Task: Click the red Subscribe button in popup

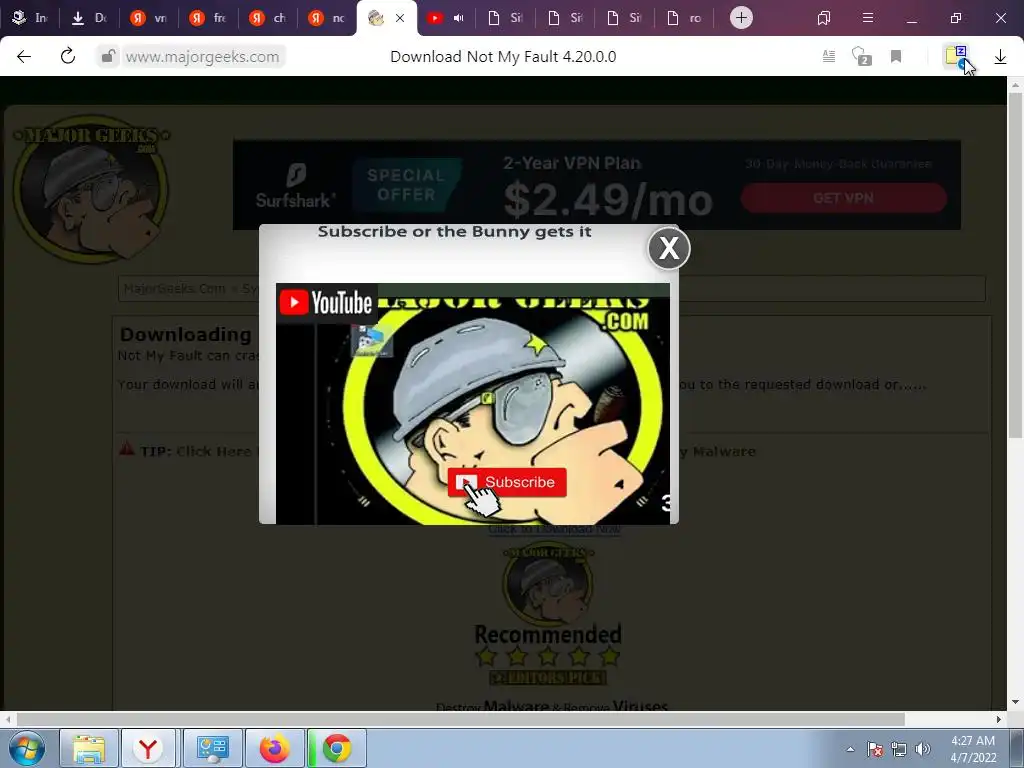Action: click(507, 482)
